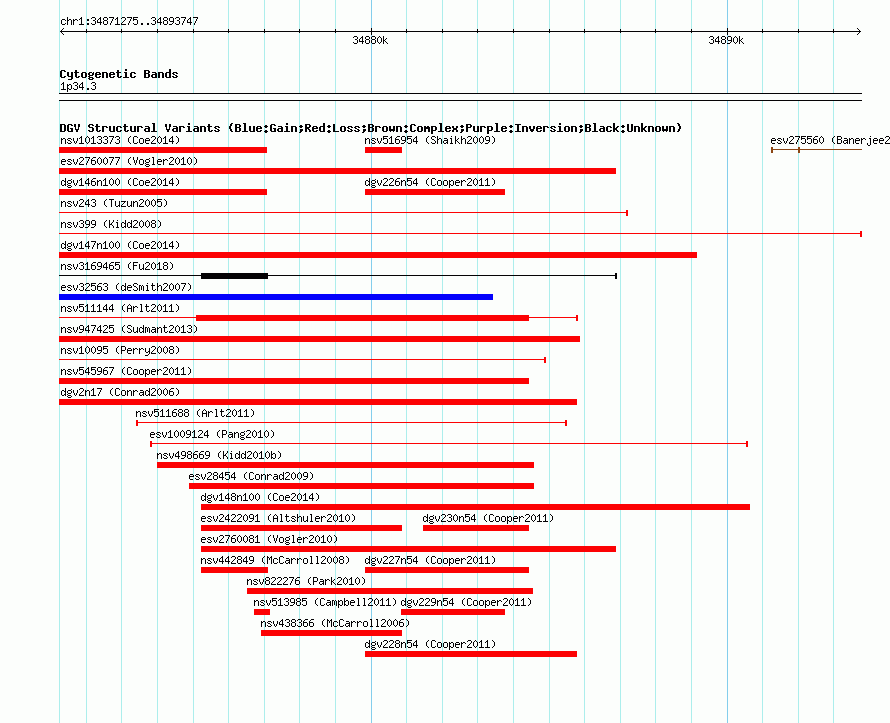890x723 pixels.
Task: Click the chr1:34871275..34893747 coordinates text
Action: coord(129,22)
